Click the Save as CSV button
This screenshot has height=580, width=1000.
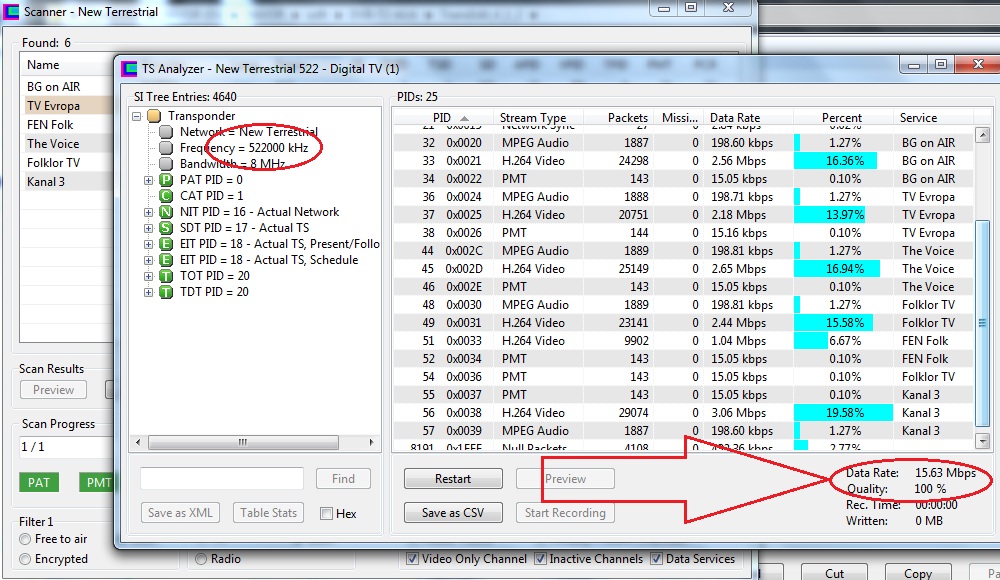453,512
